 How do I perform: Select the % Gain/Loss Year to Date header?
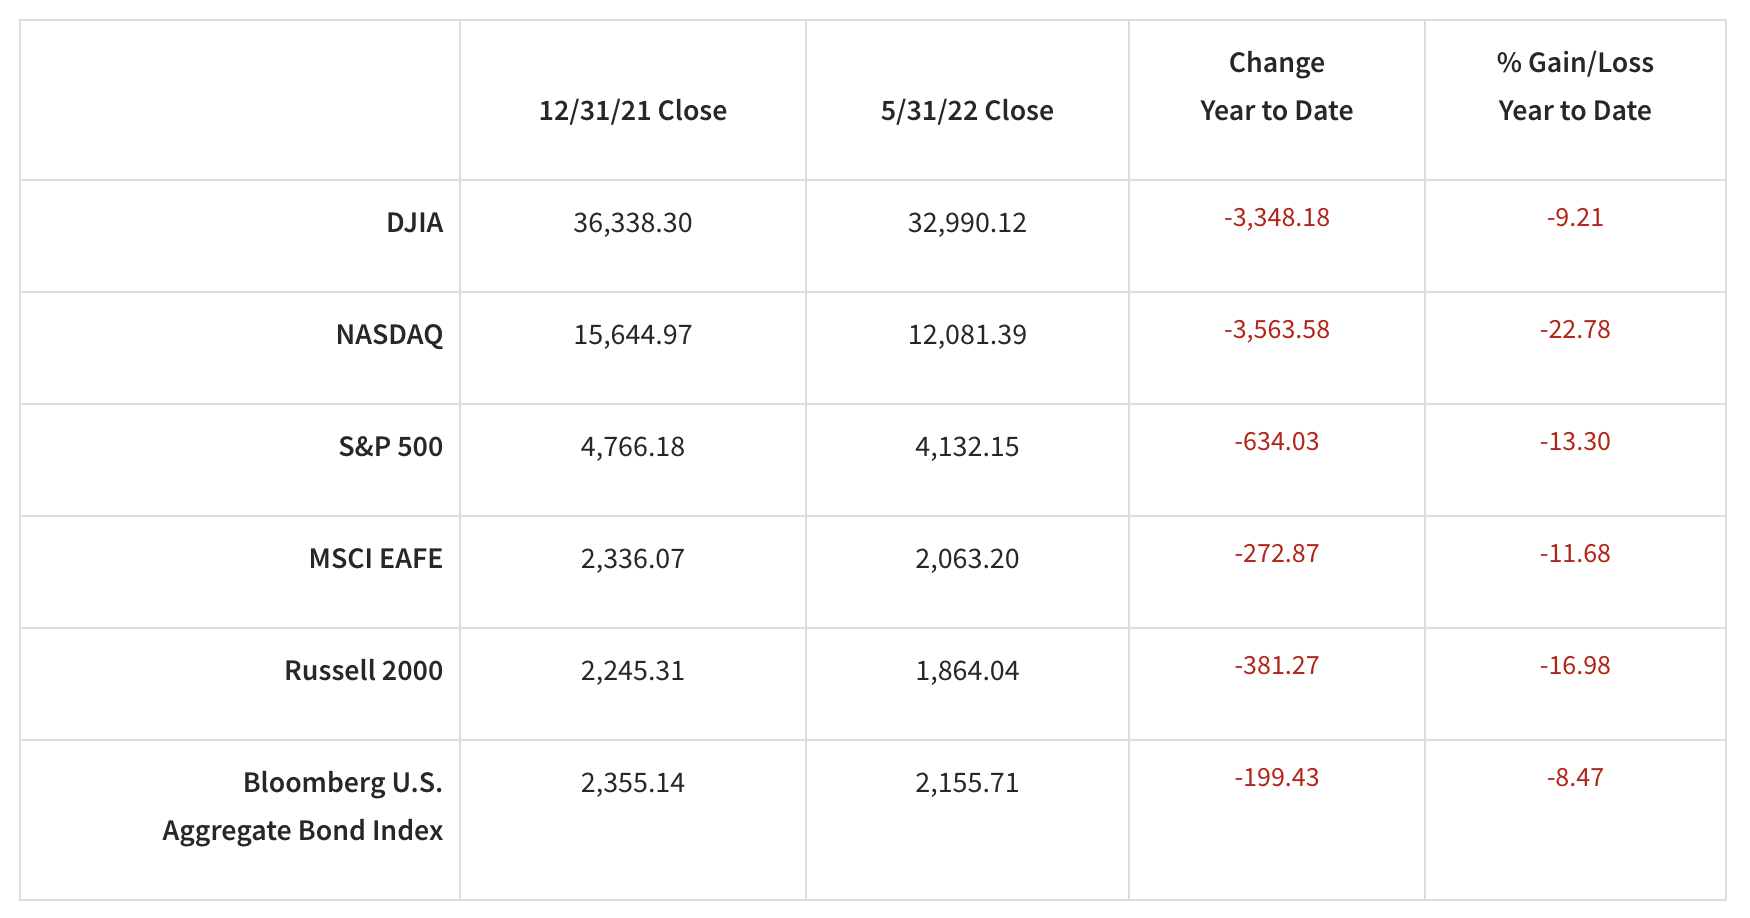pyautogui.click(x=1574, y=86)
